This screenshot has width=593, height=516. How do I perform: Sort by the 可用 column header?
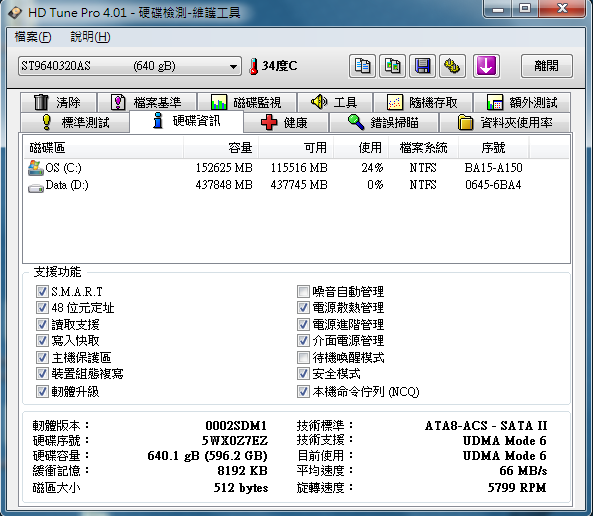[296, 148]
